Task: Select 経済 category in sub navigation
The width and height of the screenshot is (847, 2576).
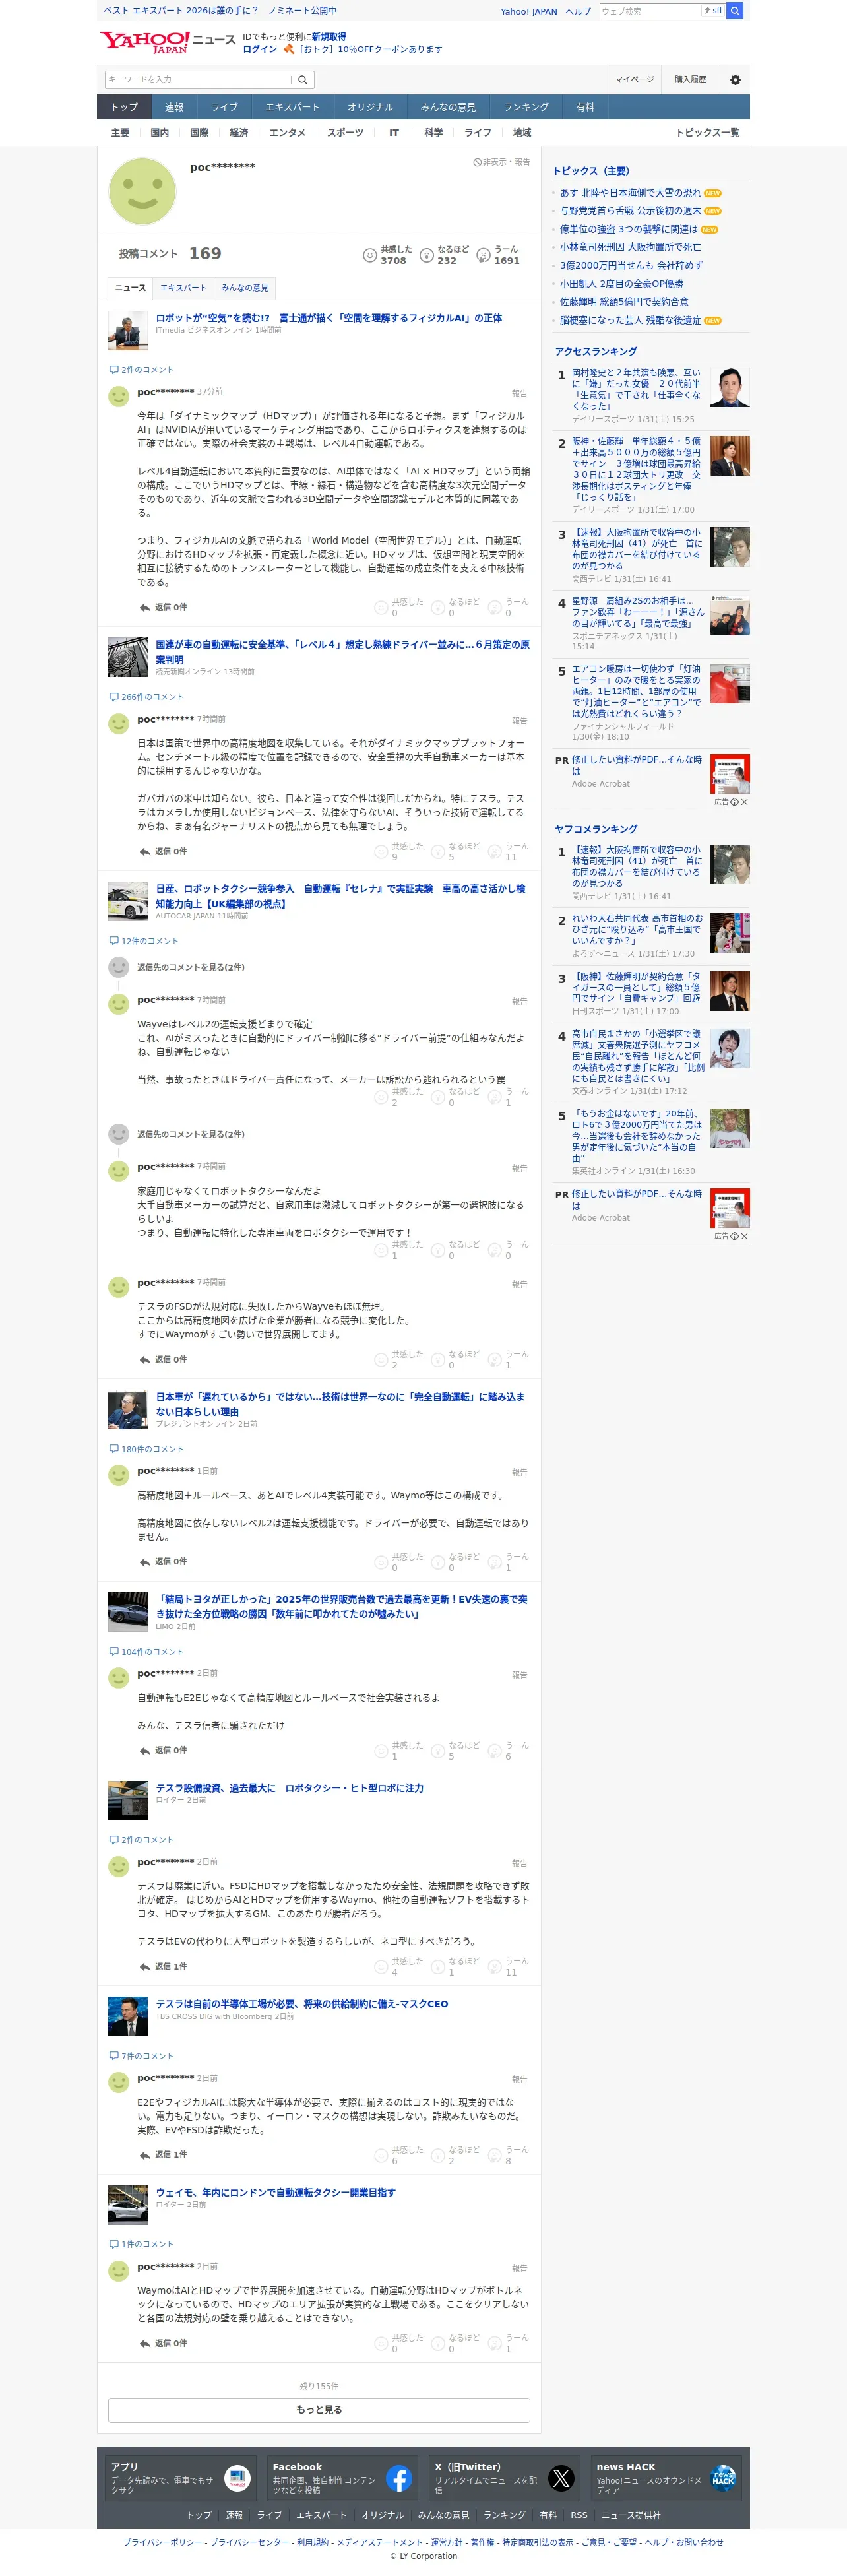Action: pyautogui.click(x=239, y=133)
